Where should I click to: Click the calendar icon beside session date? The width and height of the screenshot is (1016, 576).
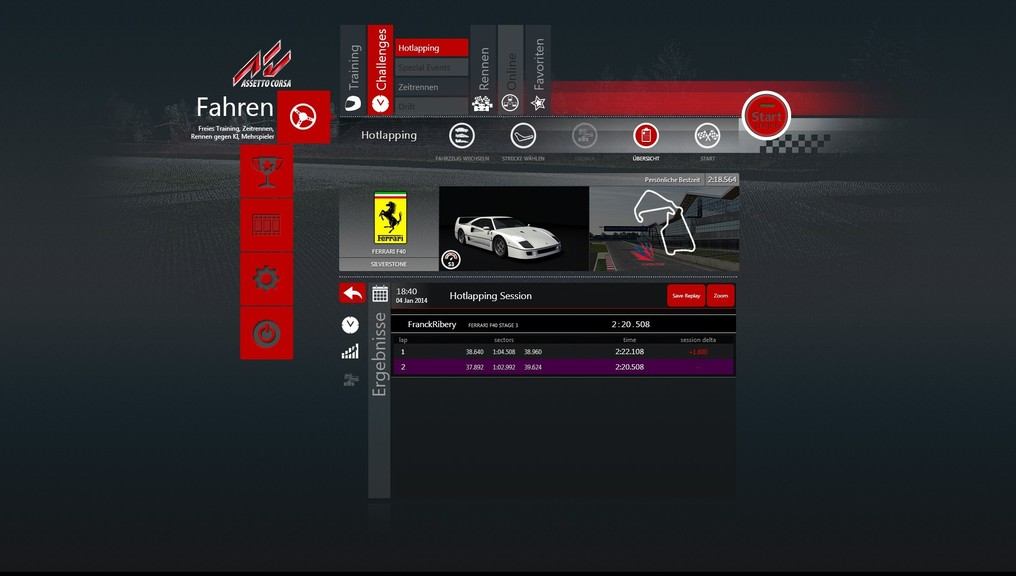coord(380,294)
